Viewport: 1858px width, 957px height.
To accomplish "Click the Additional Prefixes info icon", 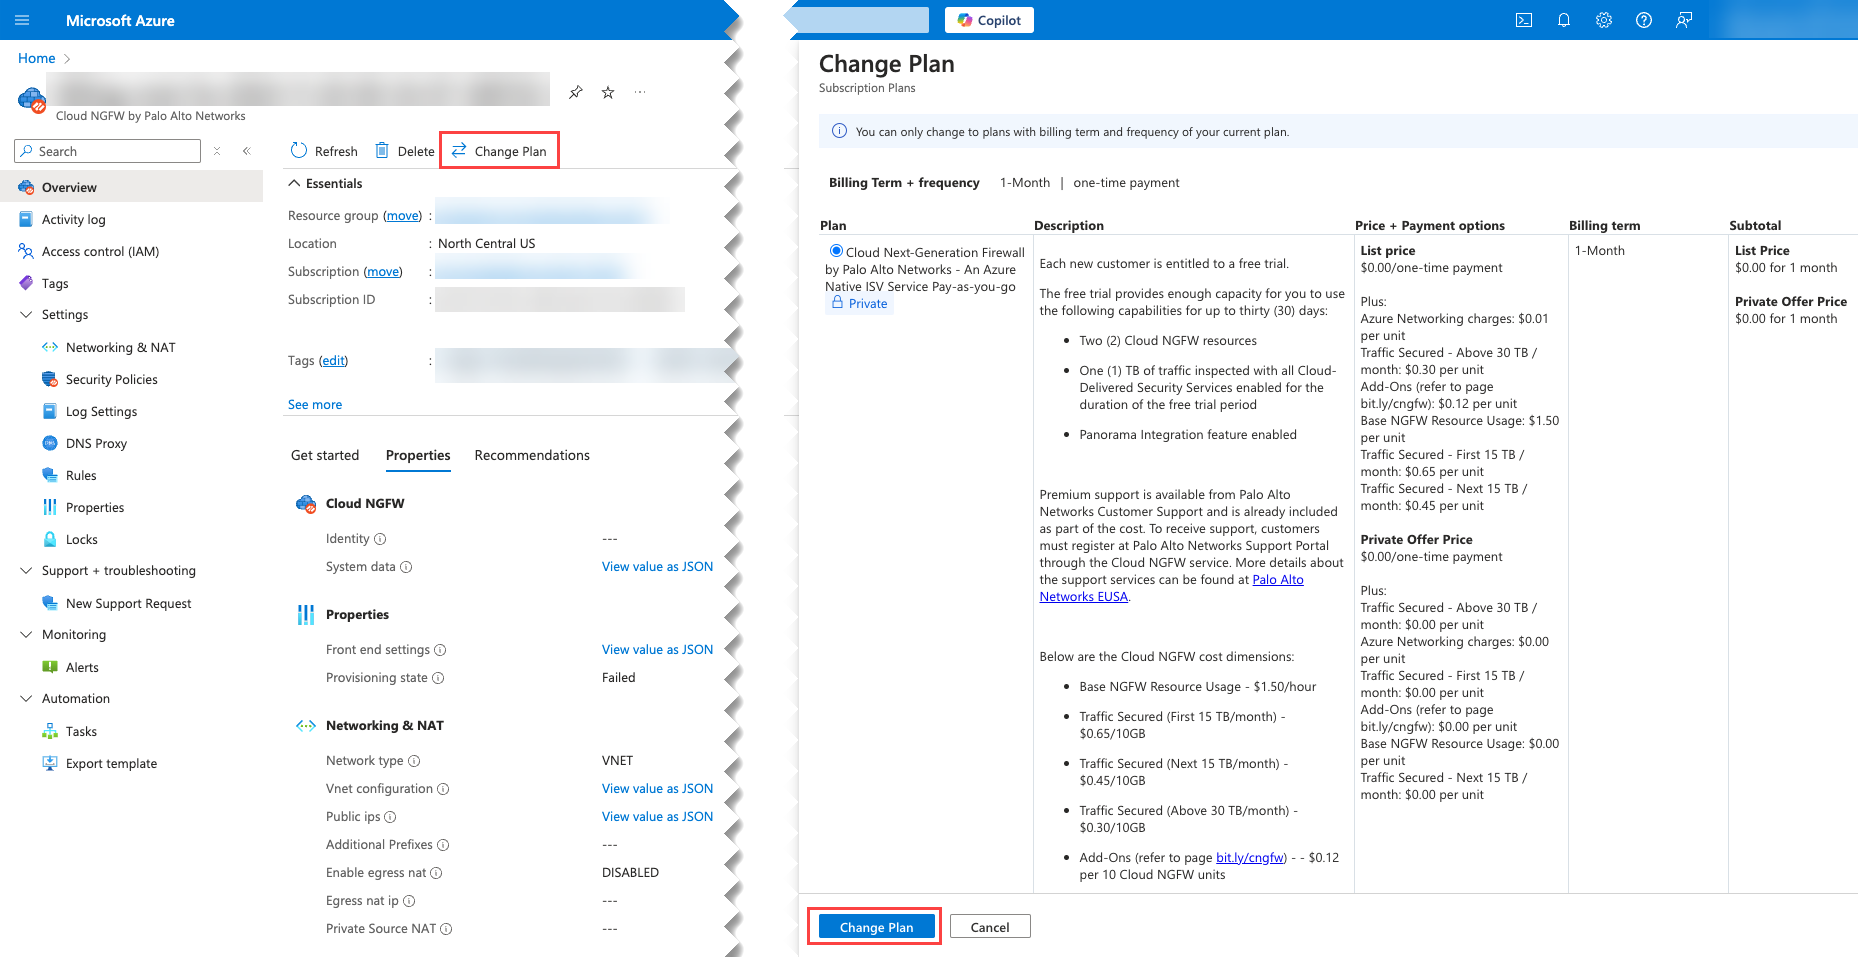I will (x=443, y=845).
